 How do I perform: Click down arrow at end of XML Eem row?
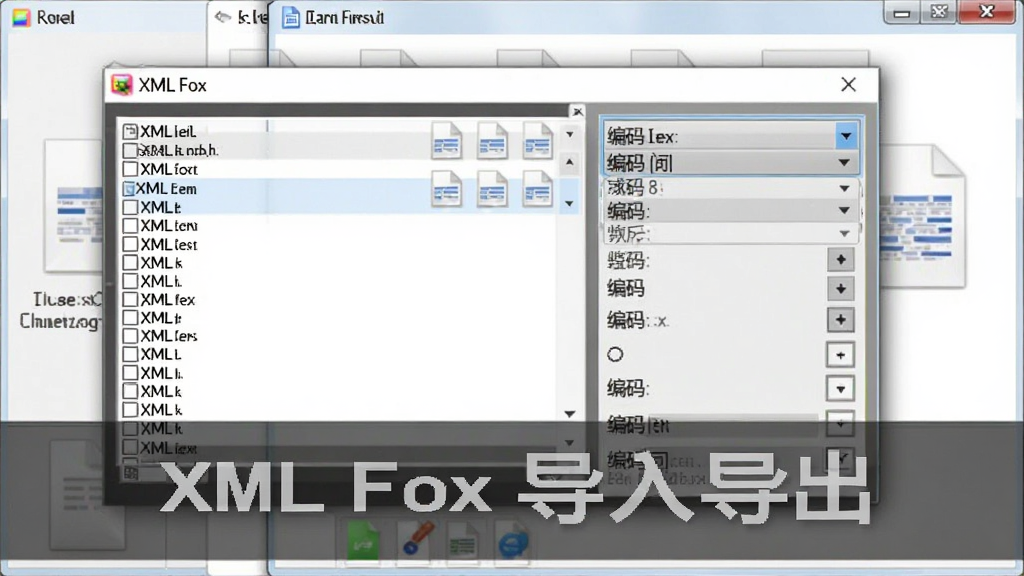tap(569, 204)
